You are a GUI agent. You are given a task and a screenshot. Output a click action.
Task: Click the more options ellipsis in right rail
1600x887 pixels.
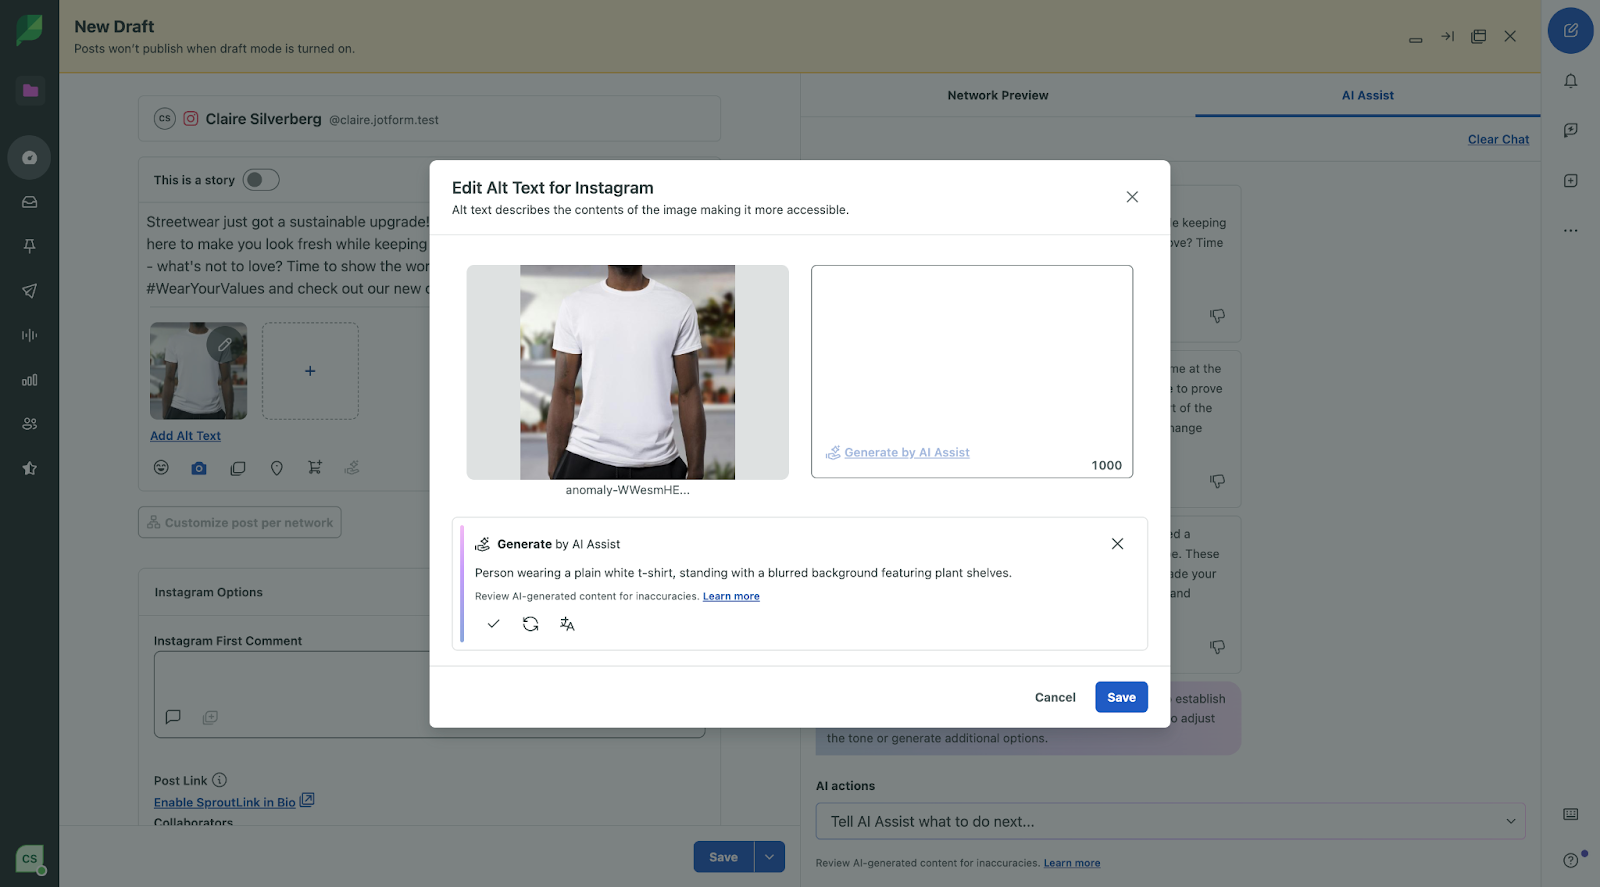point(1571,230)
